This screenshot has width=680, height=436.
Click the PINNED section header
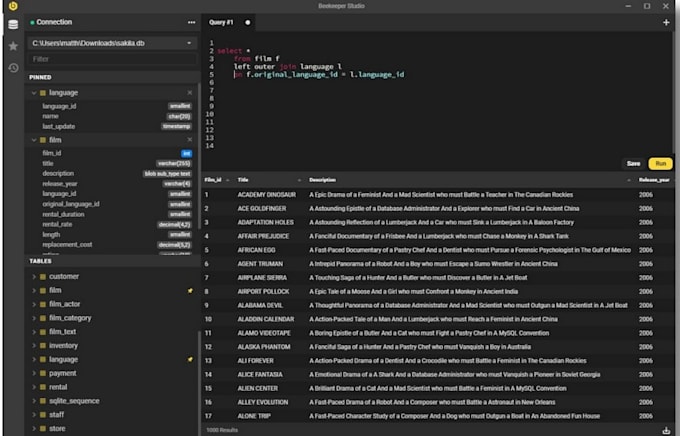(x=40, y=77)
